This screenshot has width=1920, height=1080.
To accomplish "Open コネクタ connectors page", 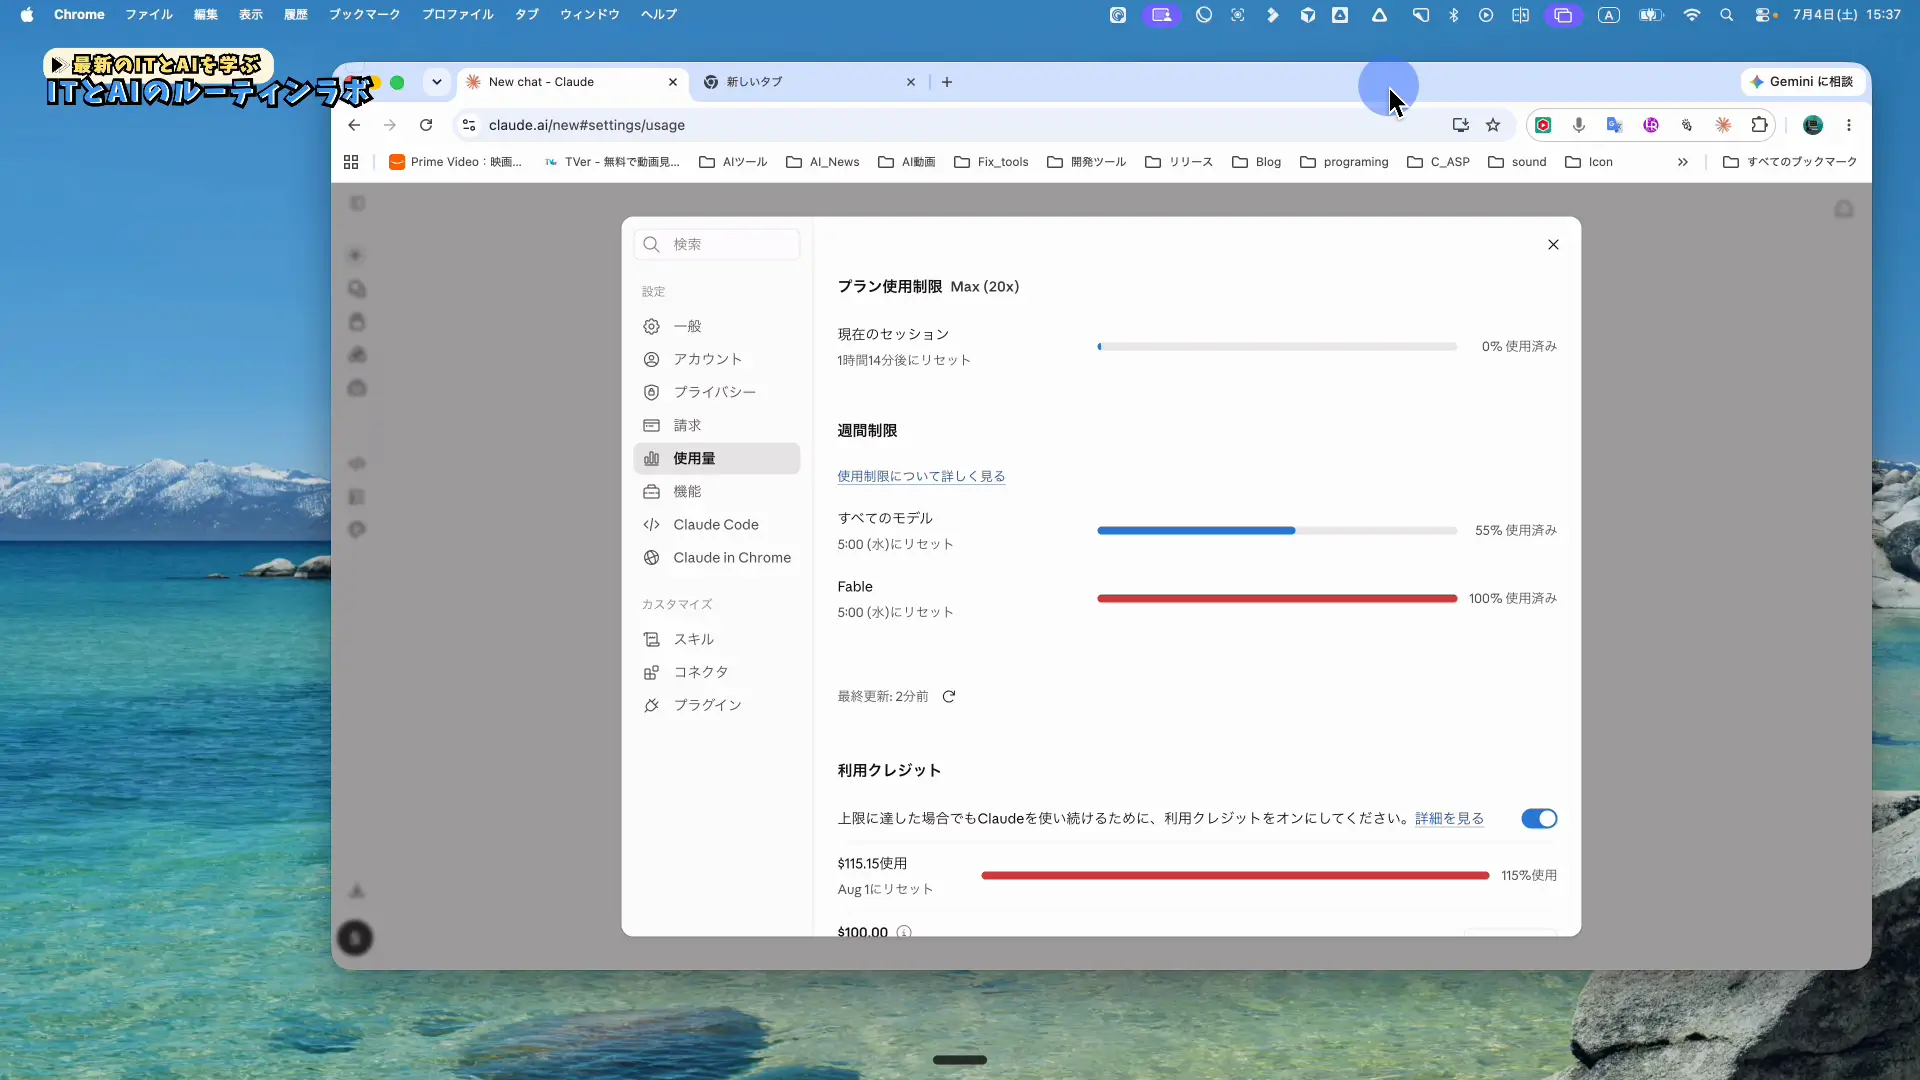I will tap(717, 672).
